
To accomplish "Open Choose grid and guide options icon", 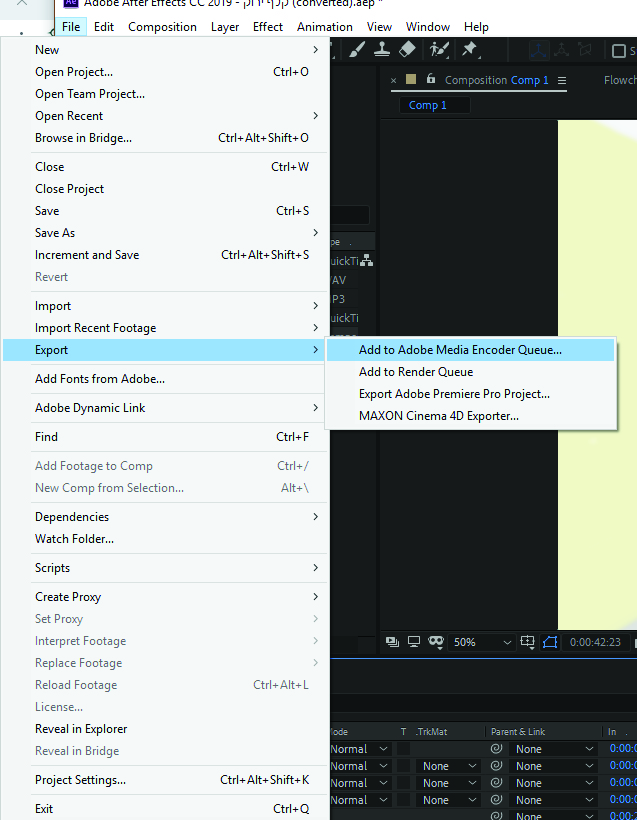I will pos(527,642).
